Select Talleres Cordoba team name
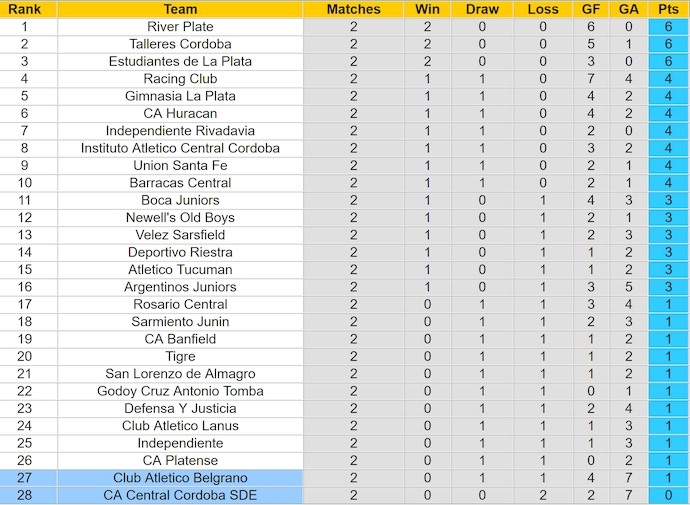 pyautogui.click(x=180, y=44)
